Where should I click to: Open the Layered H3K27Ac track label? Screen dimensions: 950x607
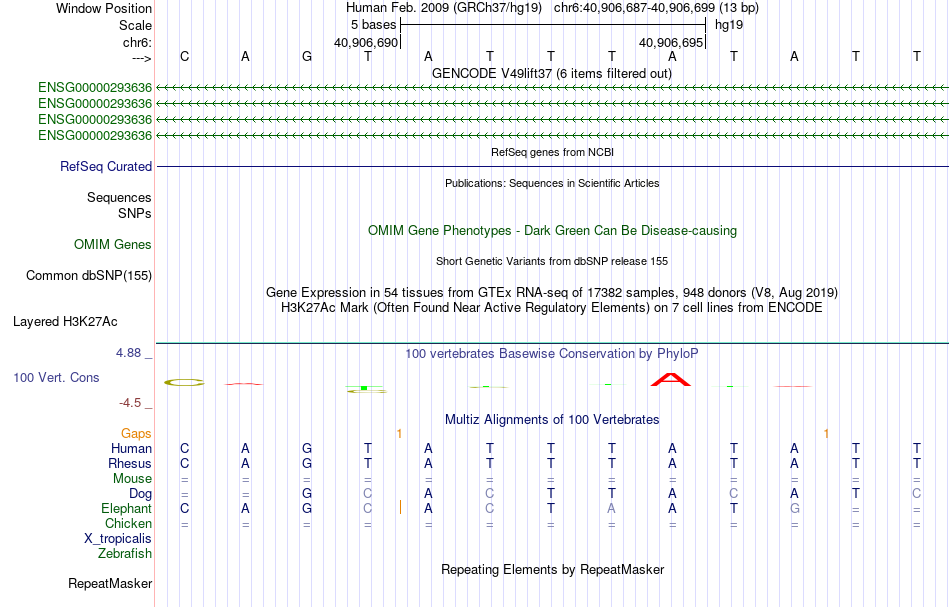pos(65,322)
